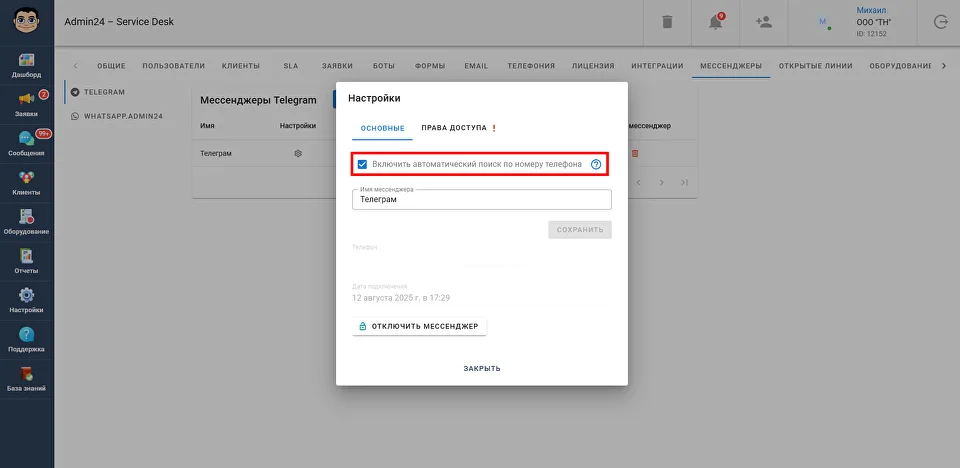960x468 pixels.
Task: Click the Имя мессенджера input field
Action: [x=482, y=200]
